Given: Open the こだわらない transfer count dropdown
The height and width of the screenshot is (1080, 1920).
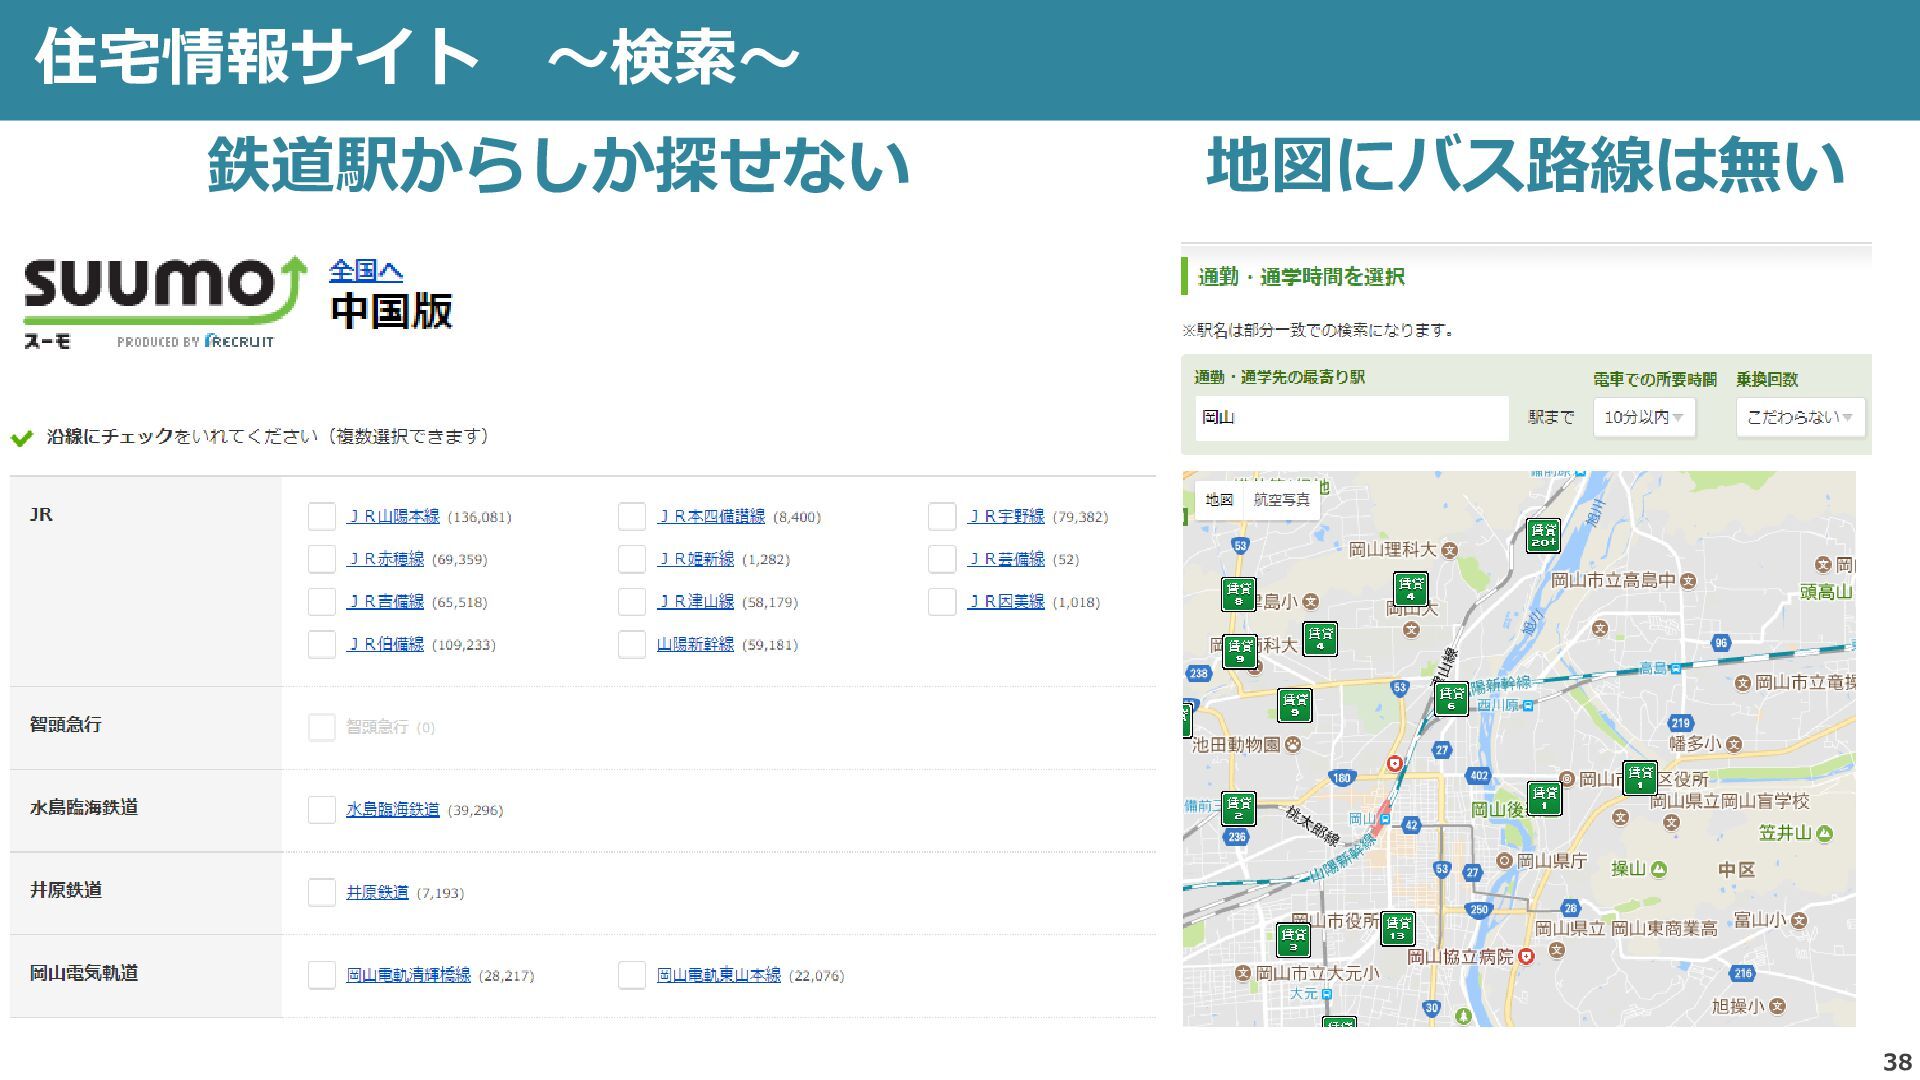Looking at the screenshot, I should coord(1800,417).
